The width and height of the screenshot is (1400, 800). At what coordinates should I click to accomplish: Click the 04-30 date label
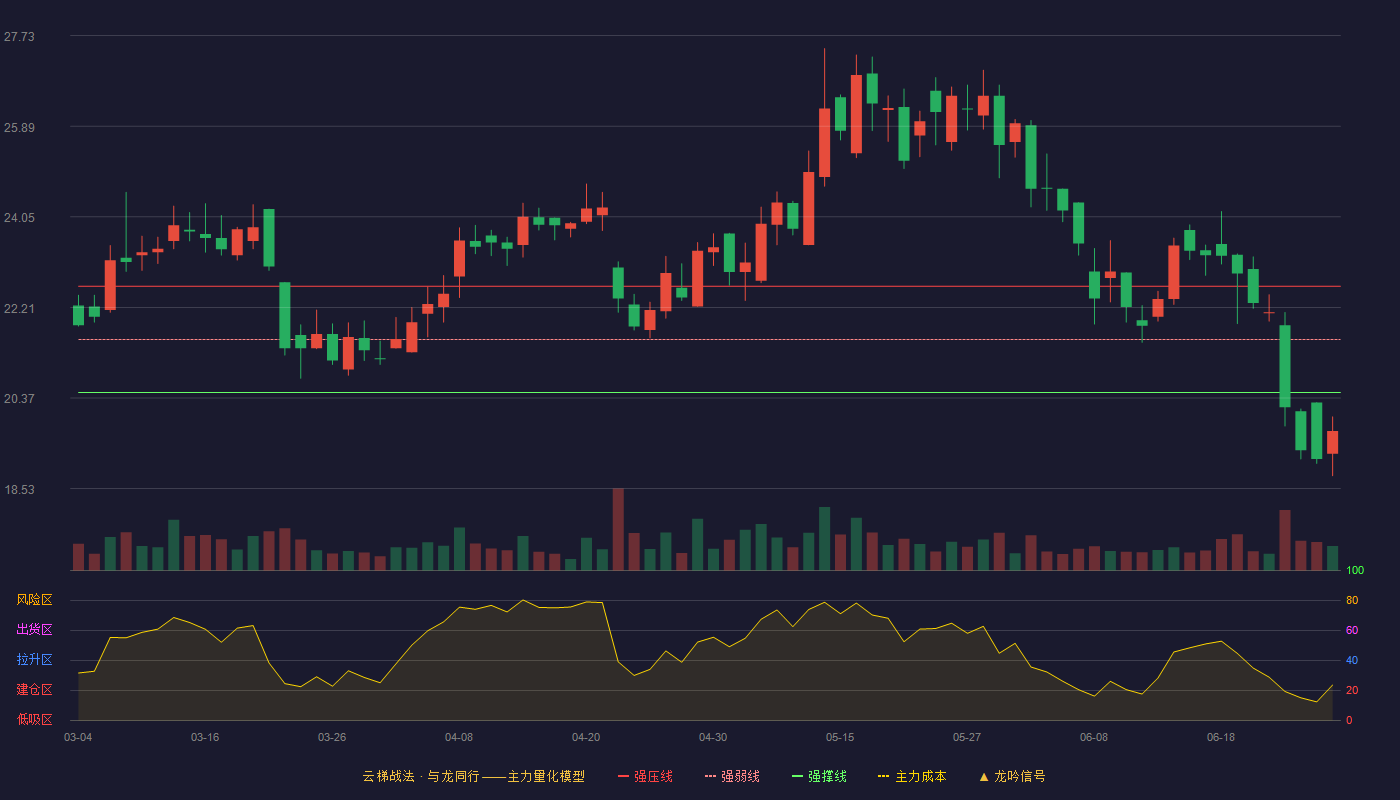(713, 737)
